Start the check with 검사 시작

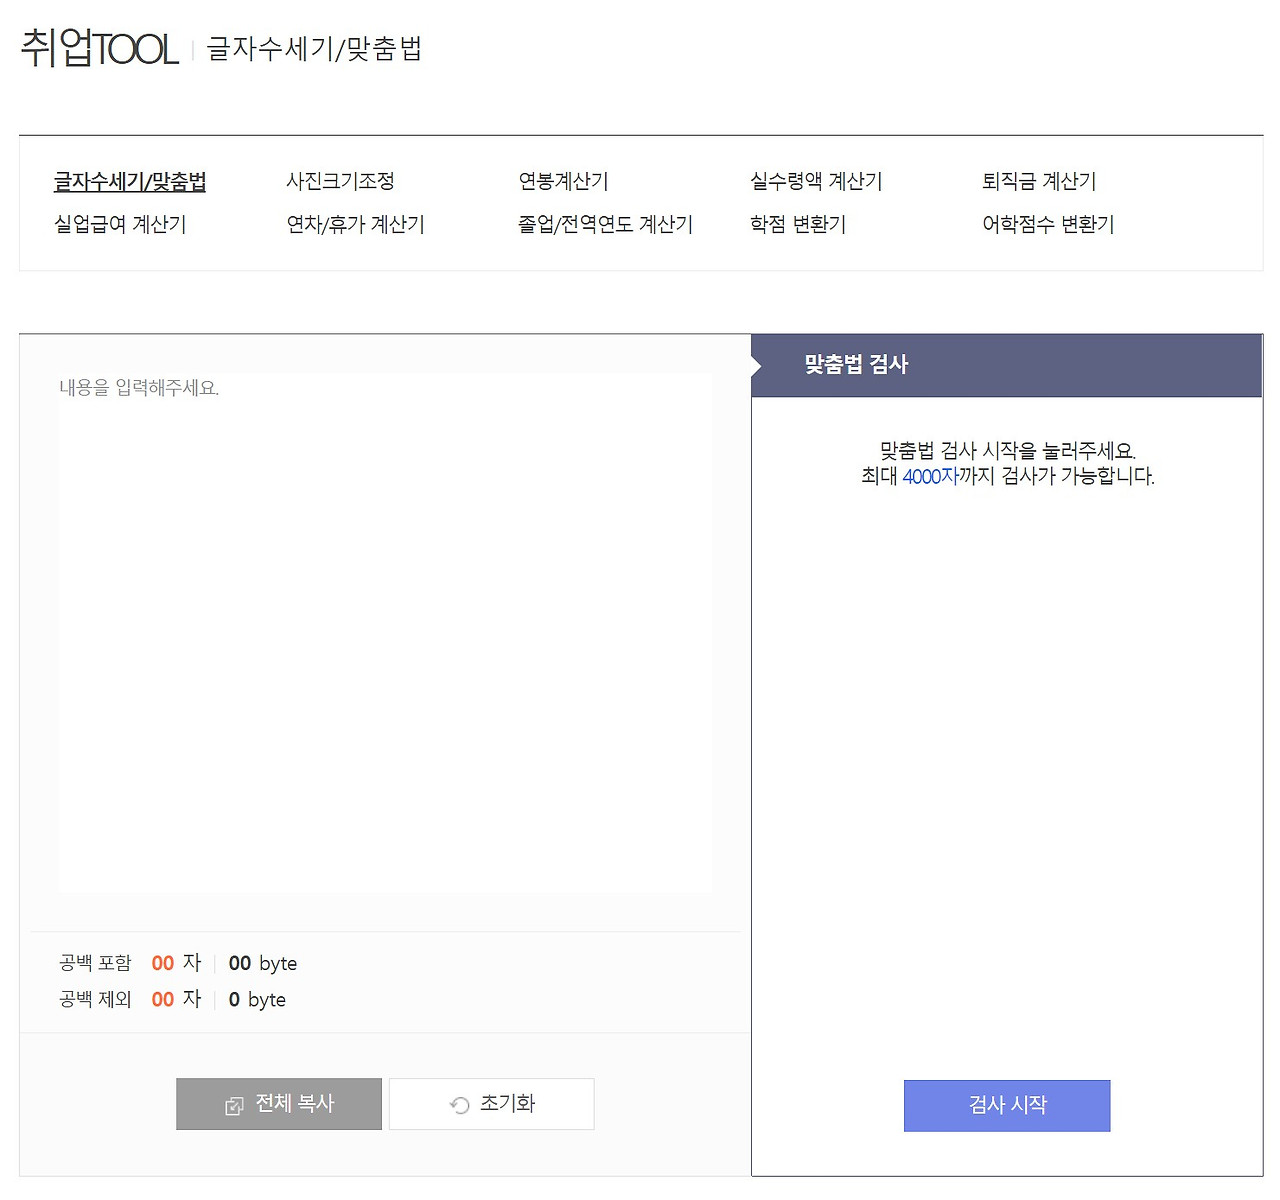pos(1007,1106)
